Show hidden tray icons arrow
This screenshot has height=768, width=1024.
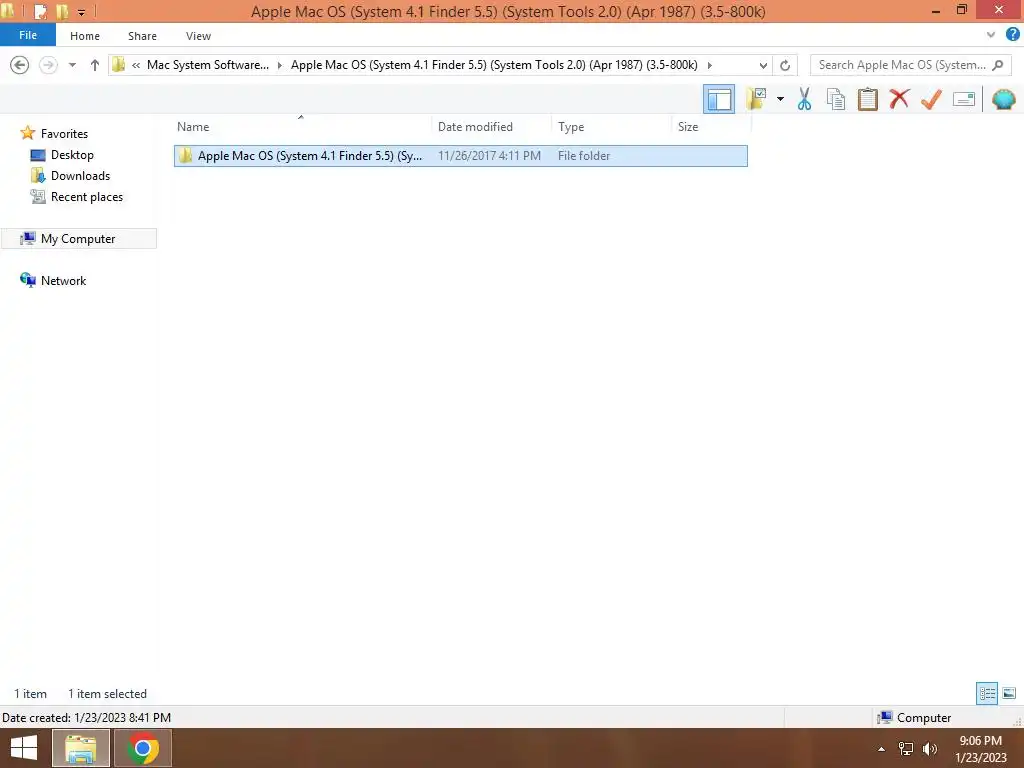coord(882,749)
